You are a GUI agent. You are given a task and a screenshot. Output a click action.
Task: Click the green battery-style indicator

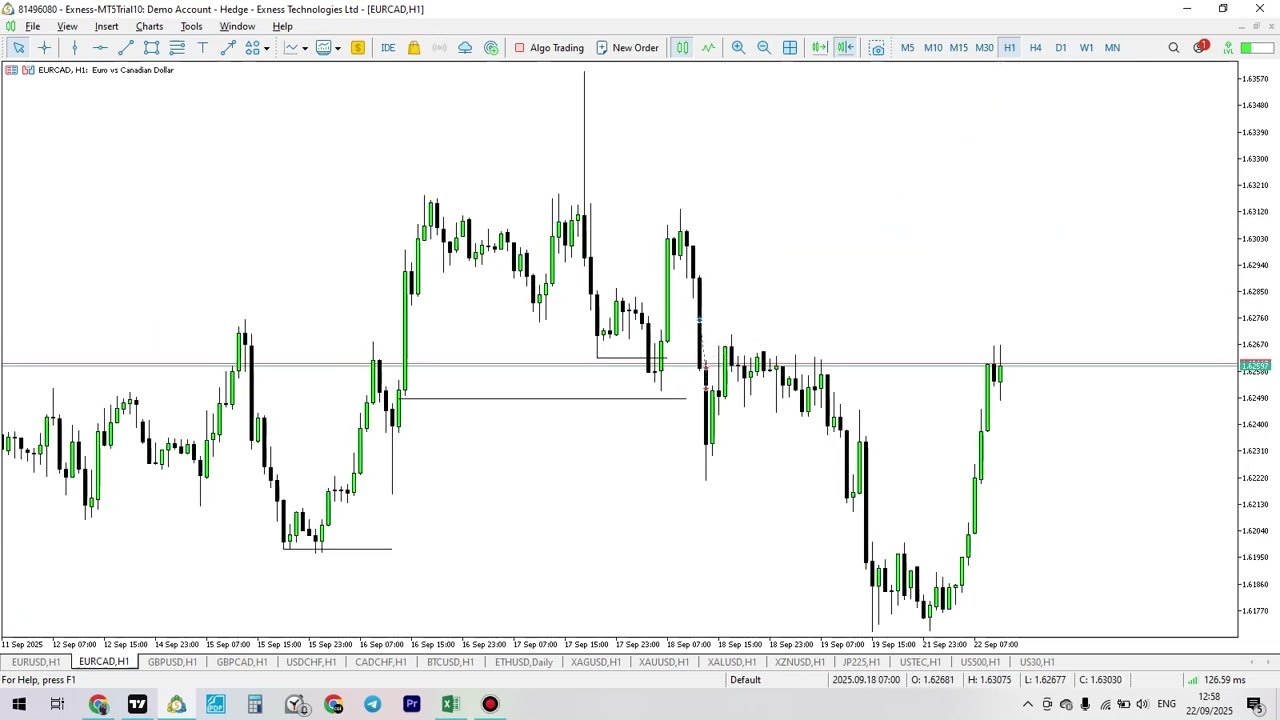point(1258,48)
